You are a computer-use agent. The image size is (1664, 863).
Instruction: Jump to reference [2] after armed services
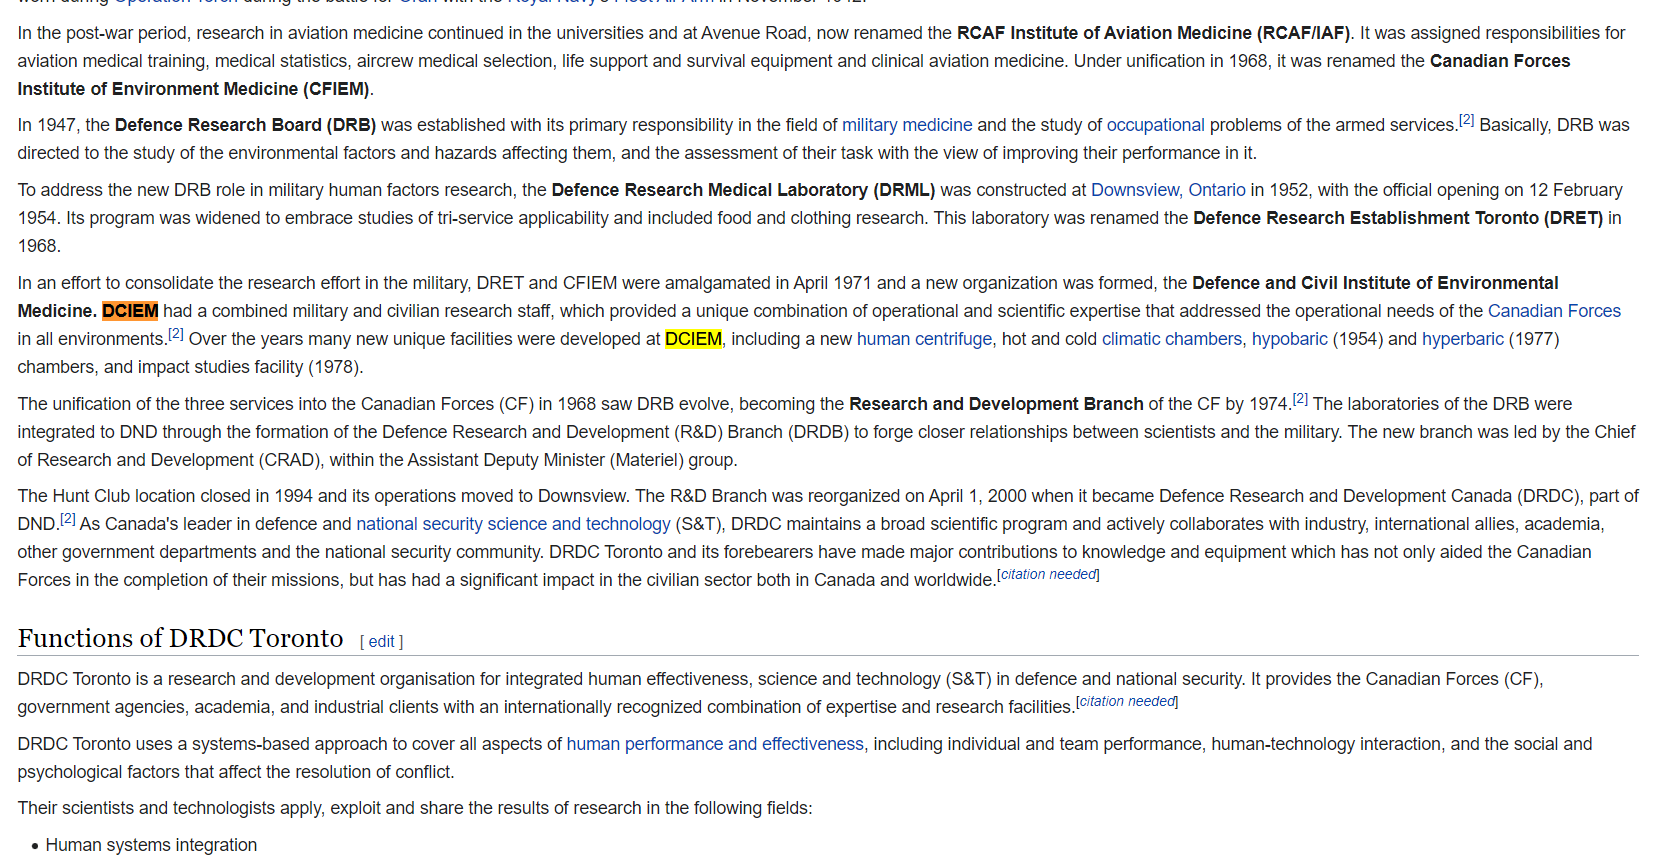tap(1466, 120)
